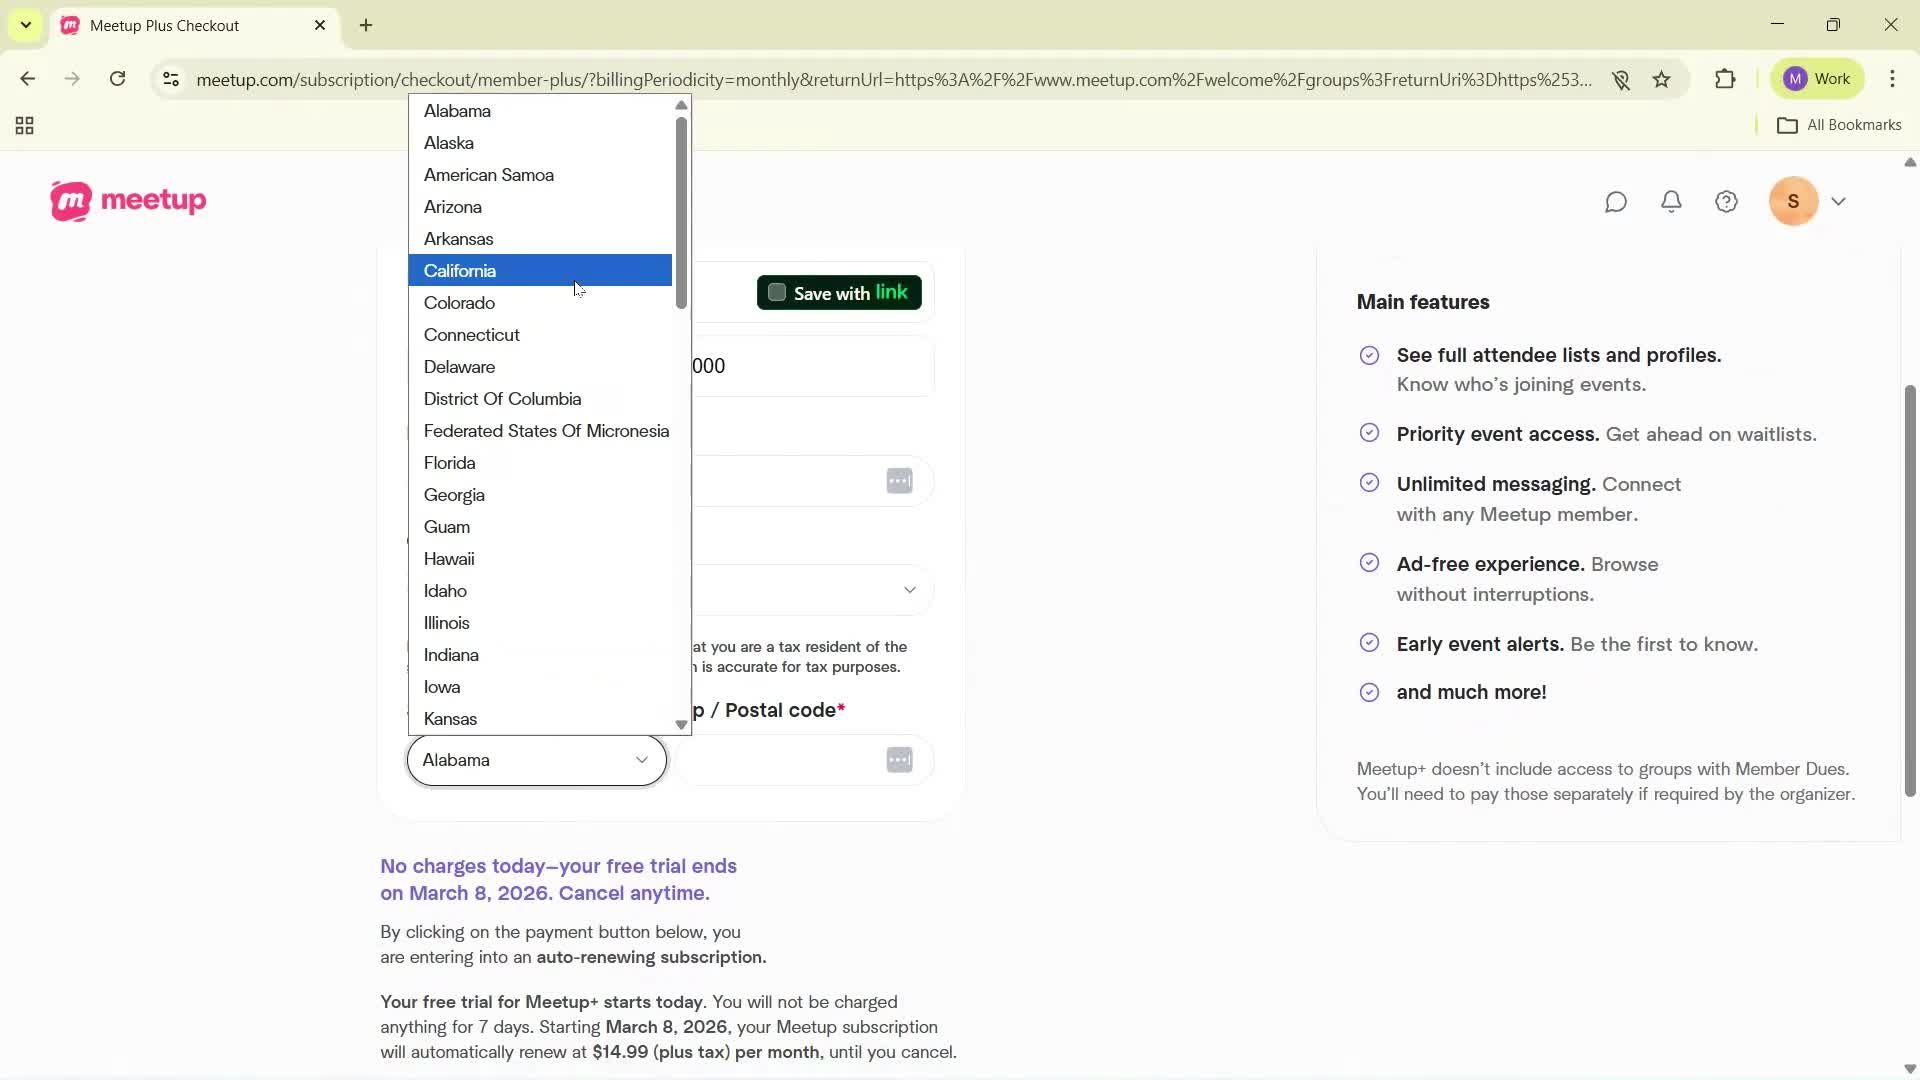Expand the country dropdown chevron

click(909, 590)
